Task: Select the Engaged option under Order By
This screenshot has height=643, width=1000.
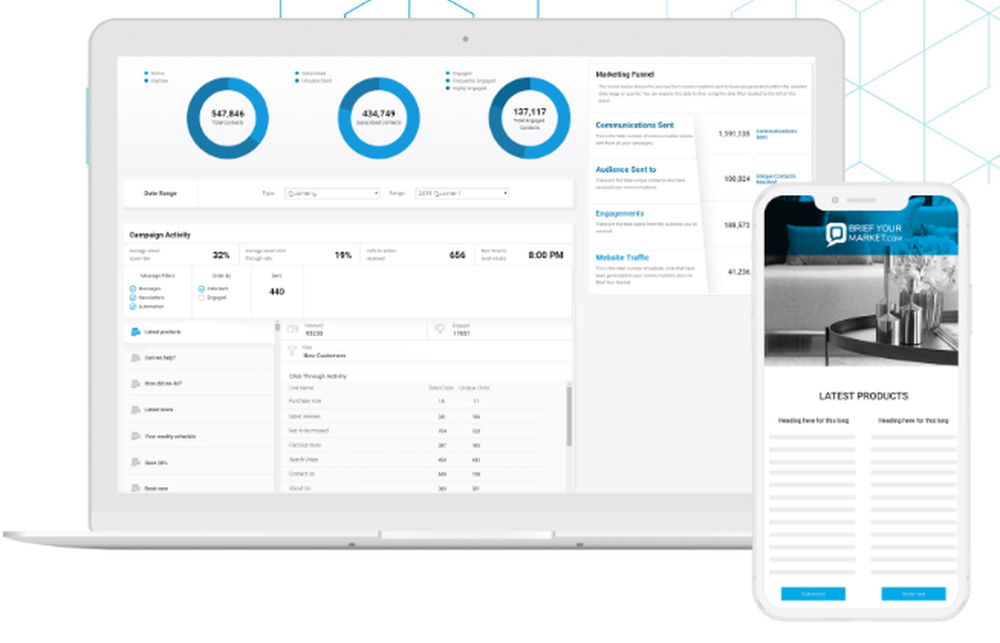Action: pos(201,298)
